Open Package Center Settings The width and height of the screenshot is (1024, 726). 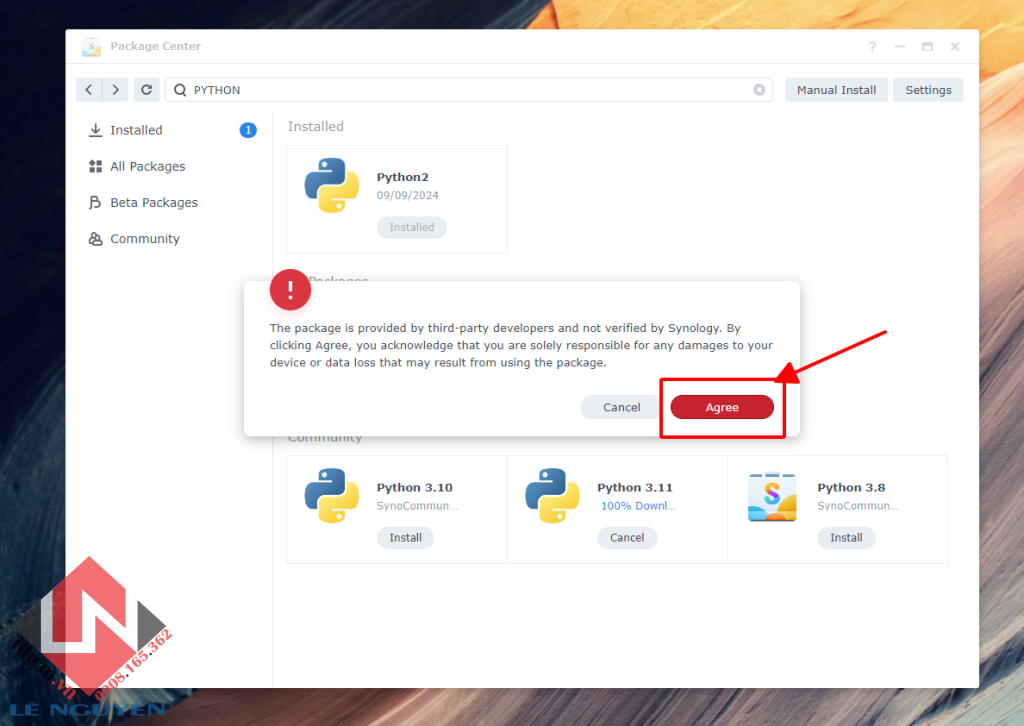tap(928, 90)
